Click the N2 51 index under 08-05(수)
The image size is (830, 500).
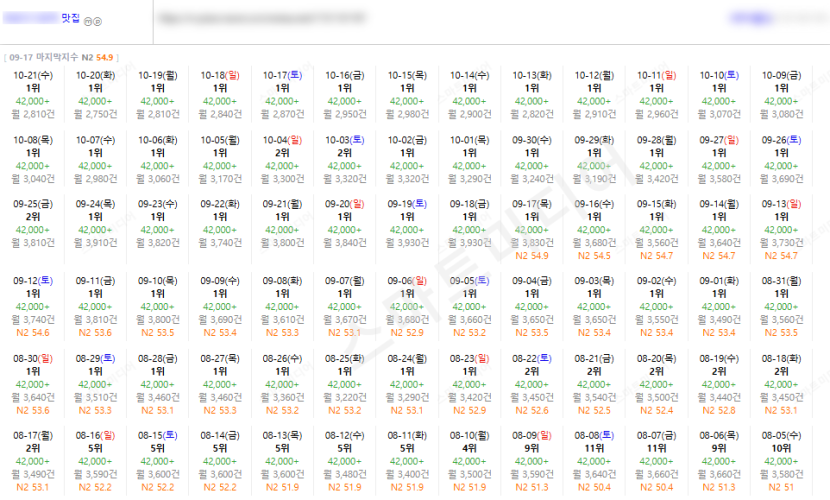(x=781, y=487)
